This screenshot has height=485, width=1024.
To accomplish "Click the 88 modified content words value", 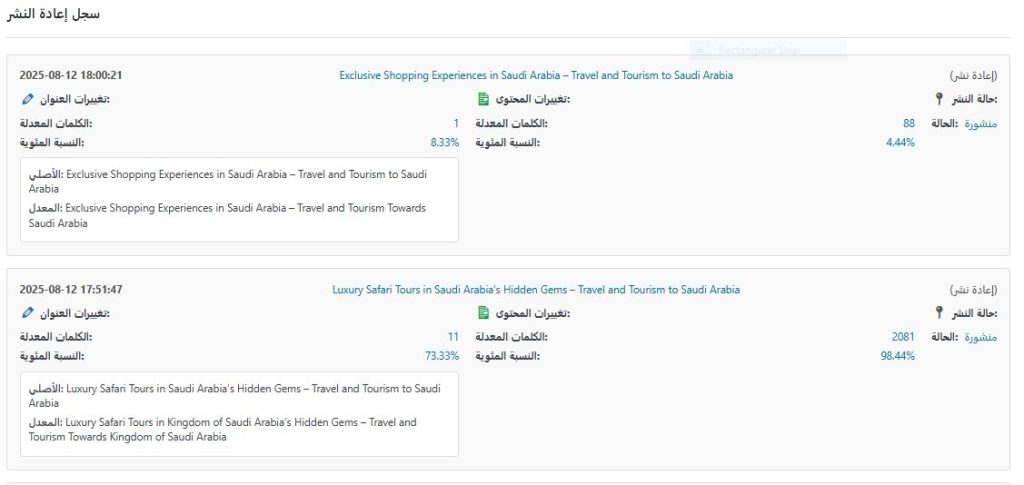I will [908, 123].
